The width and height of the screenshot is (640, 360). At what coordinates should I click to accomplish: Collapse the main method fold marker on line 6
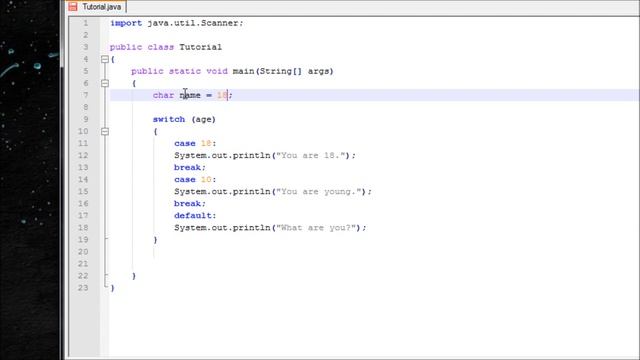(105, 83)
